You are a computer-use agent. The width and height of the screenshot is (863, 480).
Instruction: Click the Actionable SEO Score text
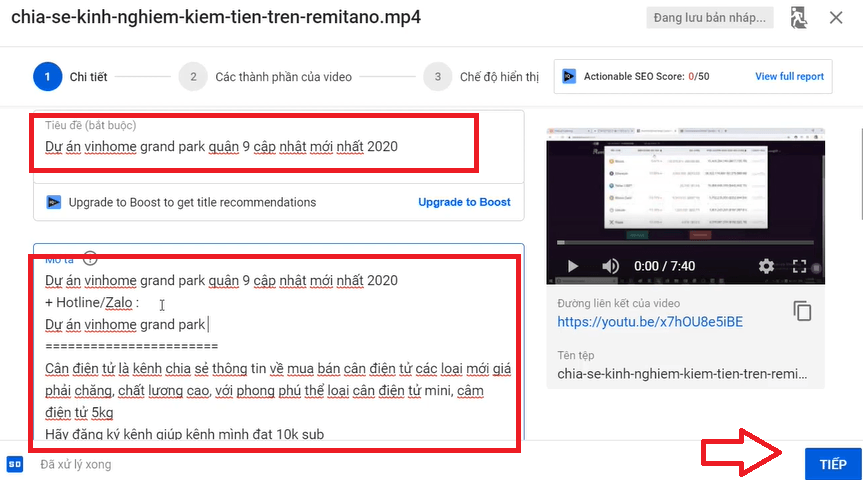(x=646, y=77)
